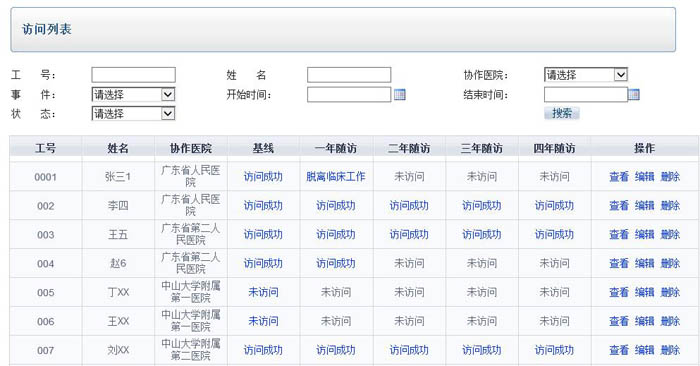Open 基线 未访问 link for 王XX
Screen dimensions: 700x366
point(263,321)
